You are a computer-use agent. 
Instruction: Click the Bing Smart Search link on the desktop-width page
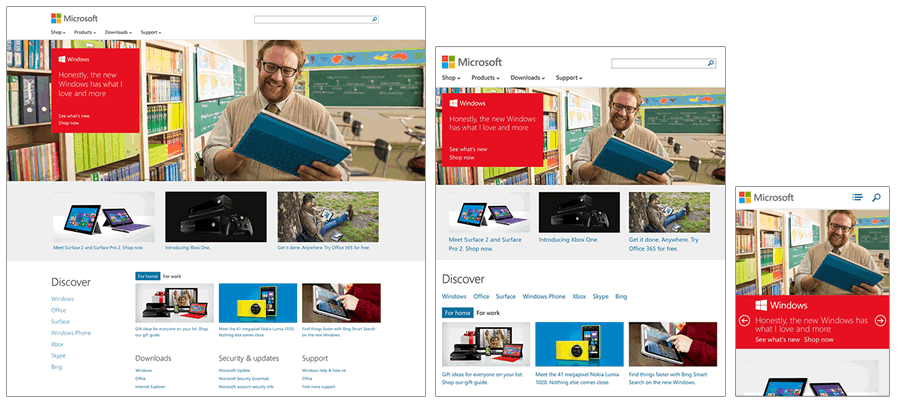coord(339,332)
